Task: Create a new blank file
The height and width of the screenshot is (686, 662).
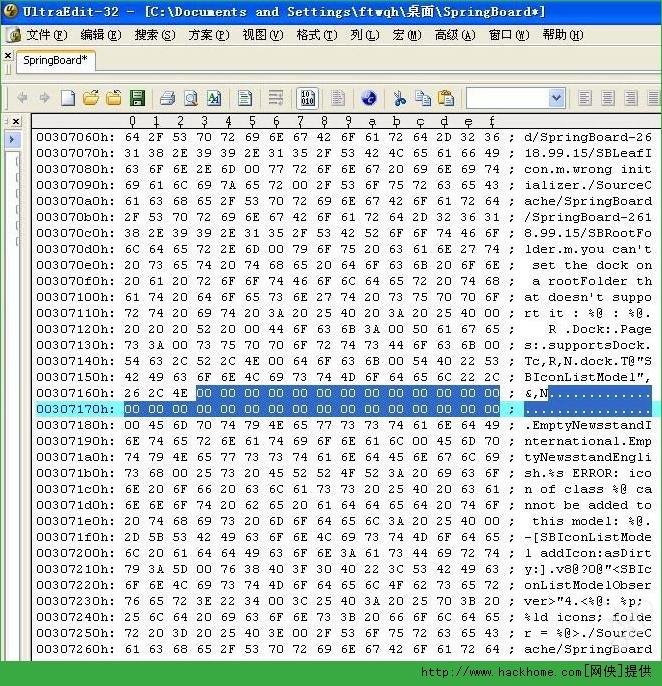Action: coord(68,98)
